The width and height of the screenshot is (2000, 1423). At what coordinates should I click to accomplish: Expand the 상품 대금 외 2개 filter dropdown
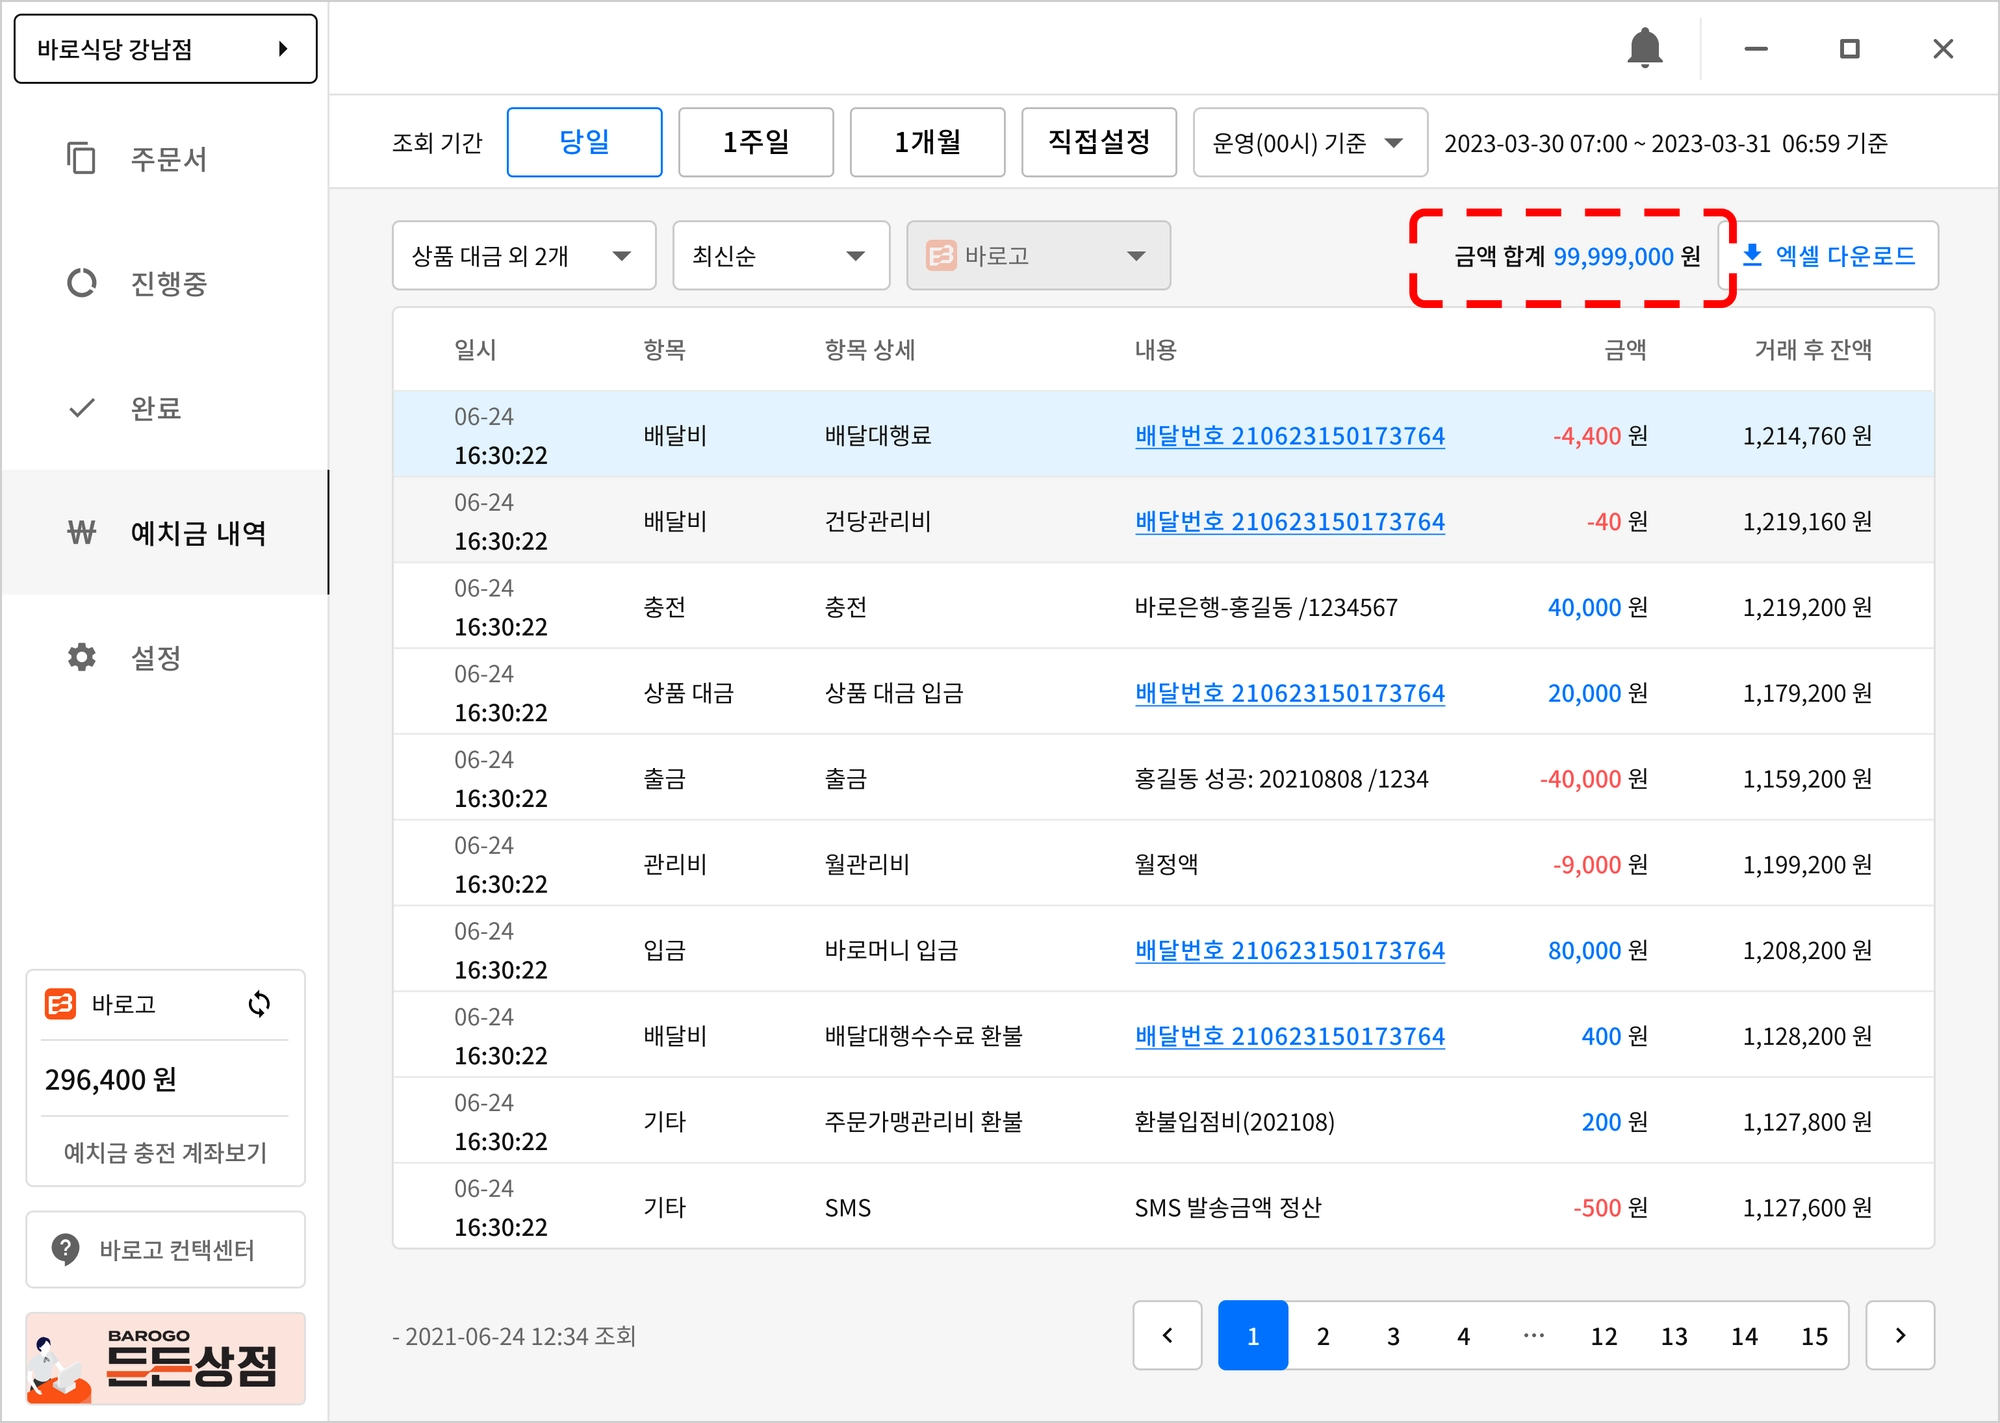click(524, 256)
